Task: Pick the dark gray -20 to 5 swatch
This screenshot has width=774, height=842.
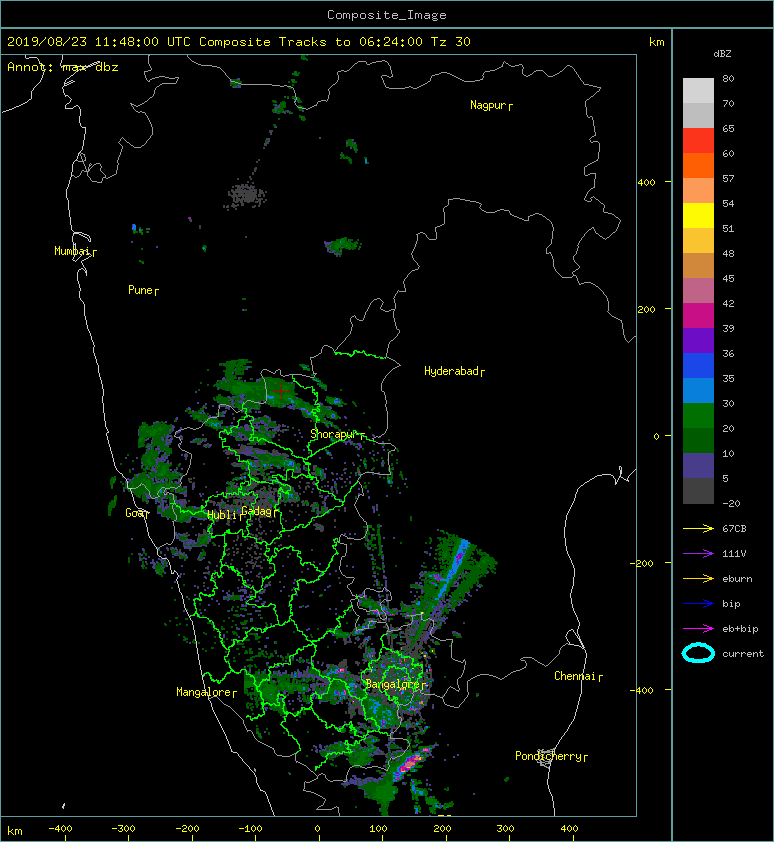Action: coord(698,490)
